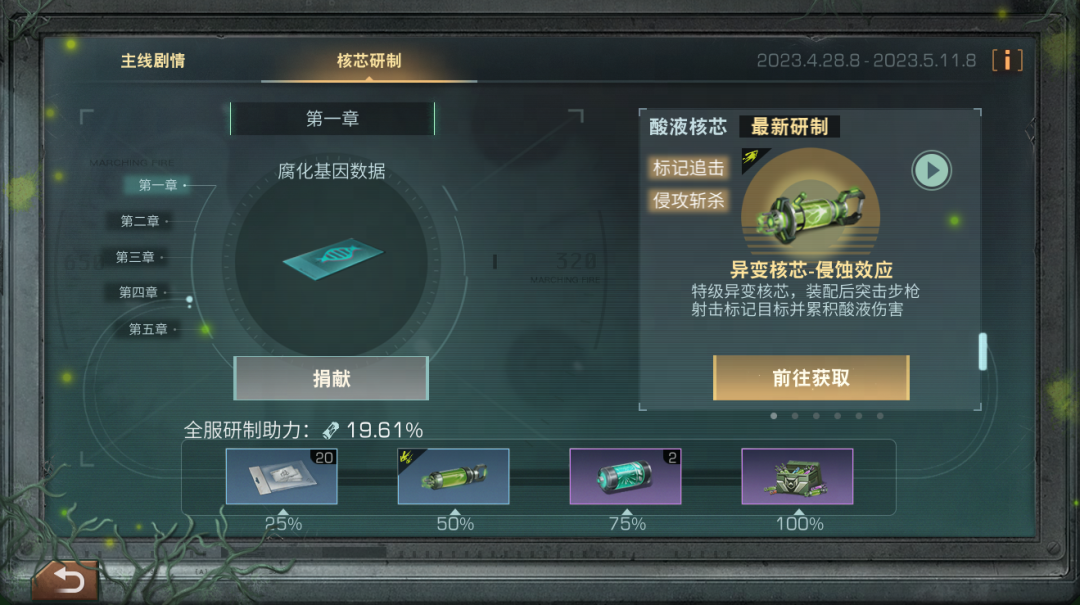This screenshot has height=605, width=1080.
Task: Open the info icon beside the dates
Action: click(1007, 60)
